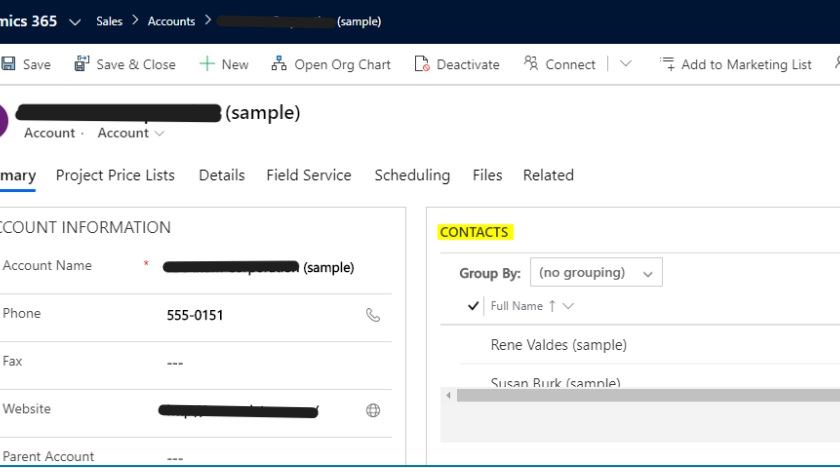Screen dimensions: 840x468
Task: Expand the Group By no grouping dropdown
Action: pyautogui.click(x=596, y=273)
